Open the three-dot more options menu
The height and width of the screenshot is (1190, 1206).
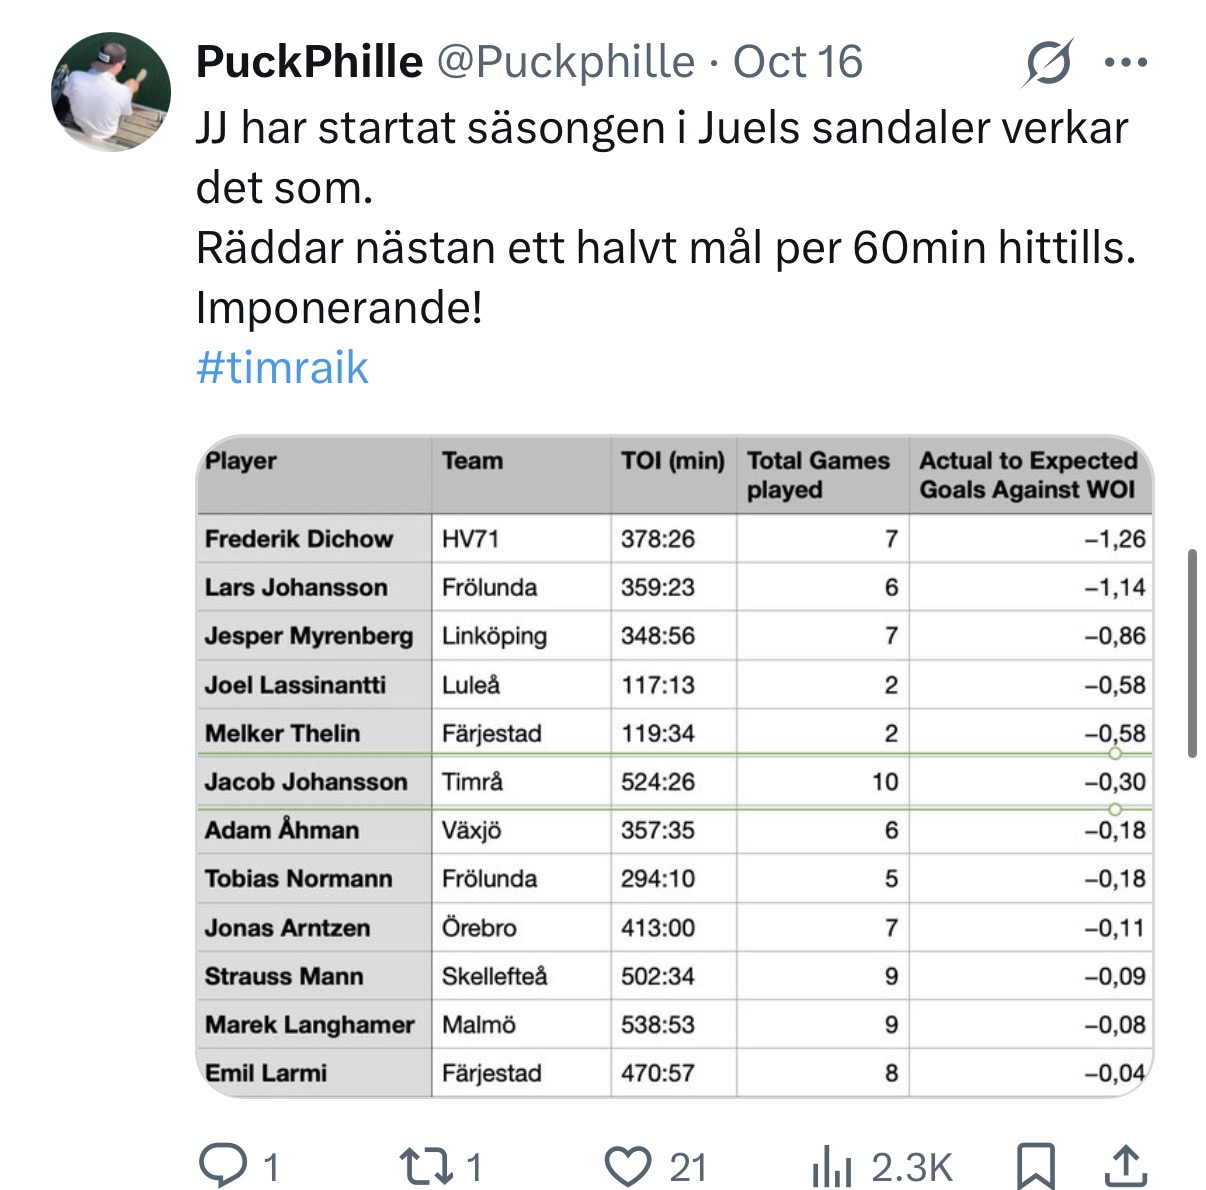(1126, 63)
